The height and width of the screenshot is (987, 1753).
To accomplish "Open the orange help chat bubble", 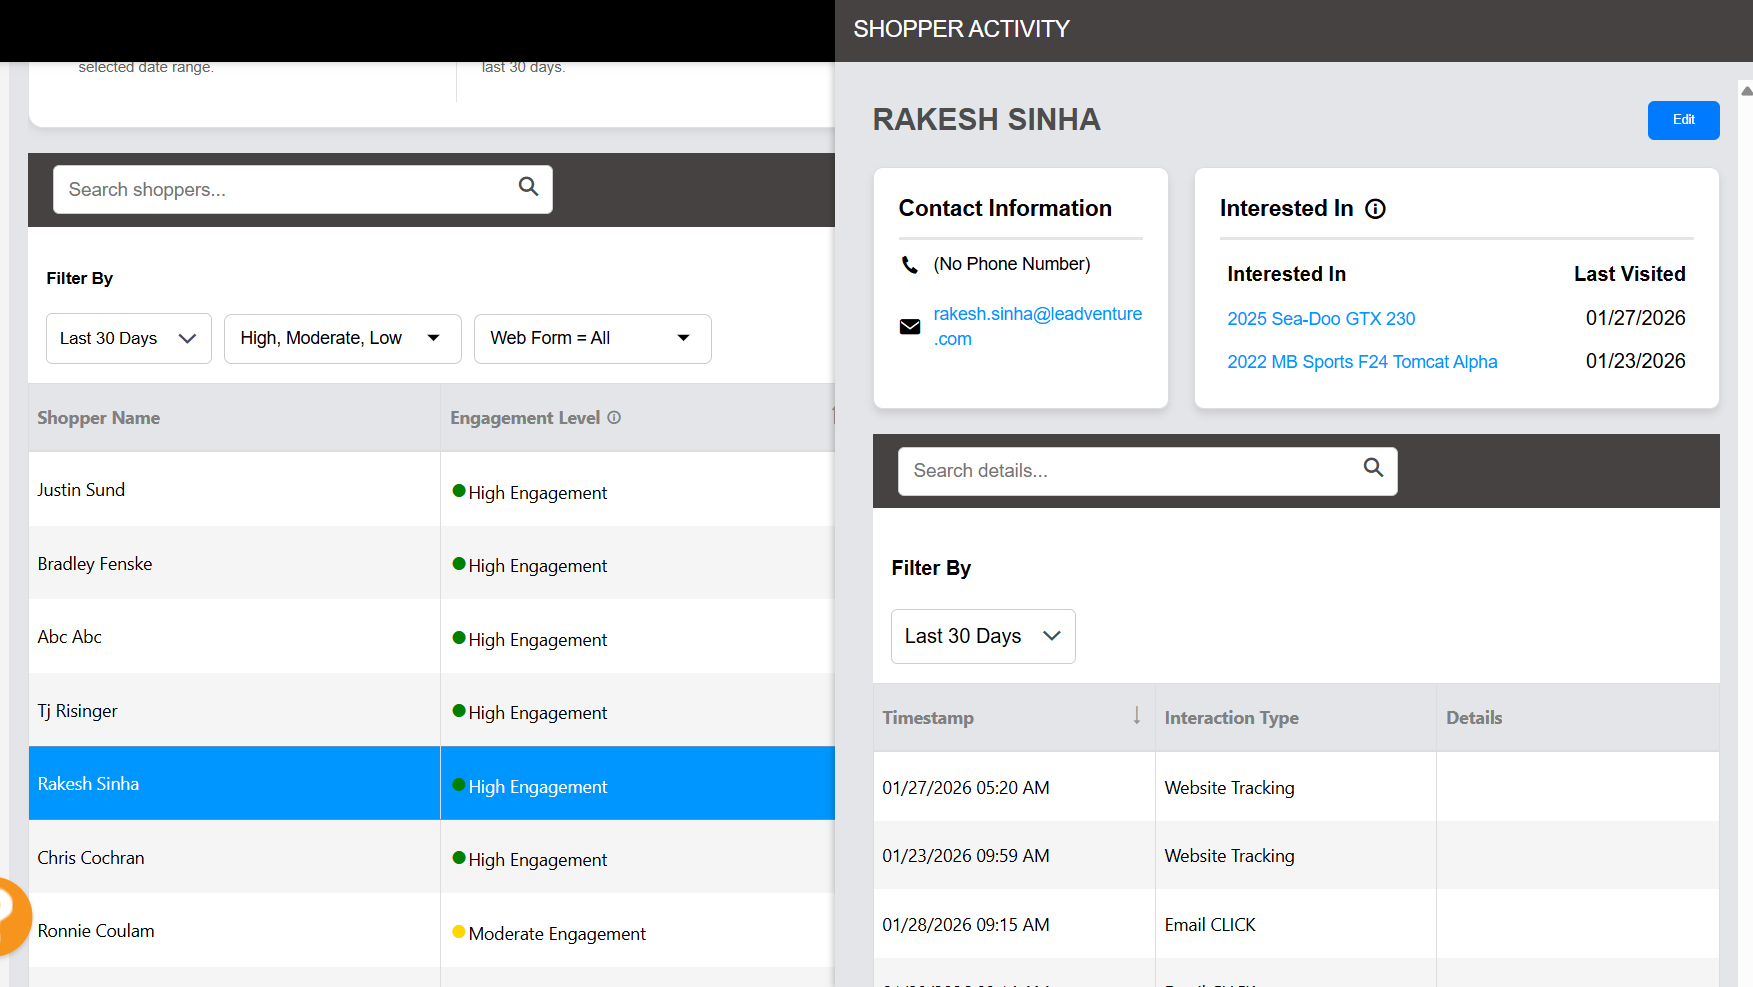I will click(x=10, y=915).
